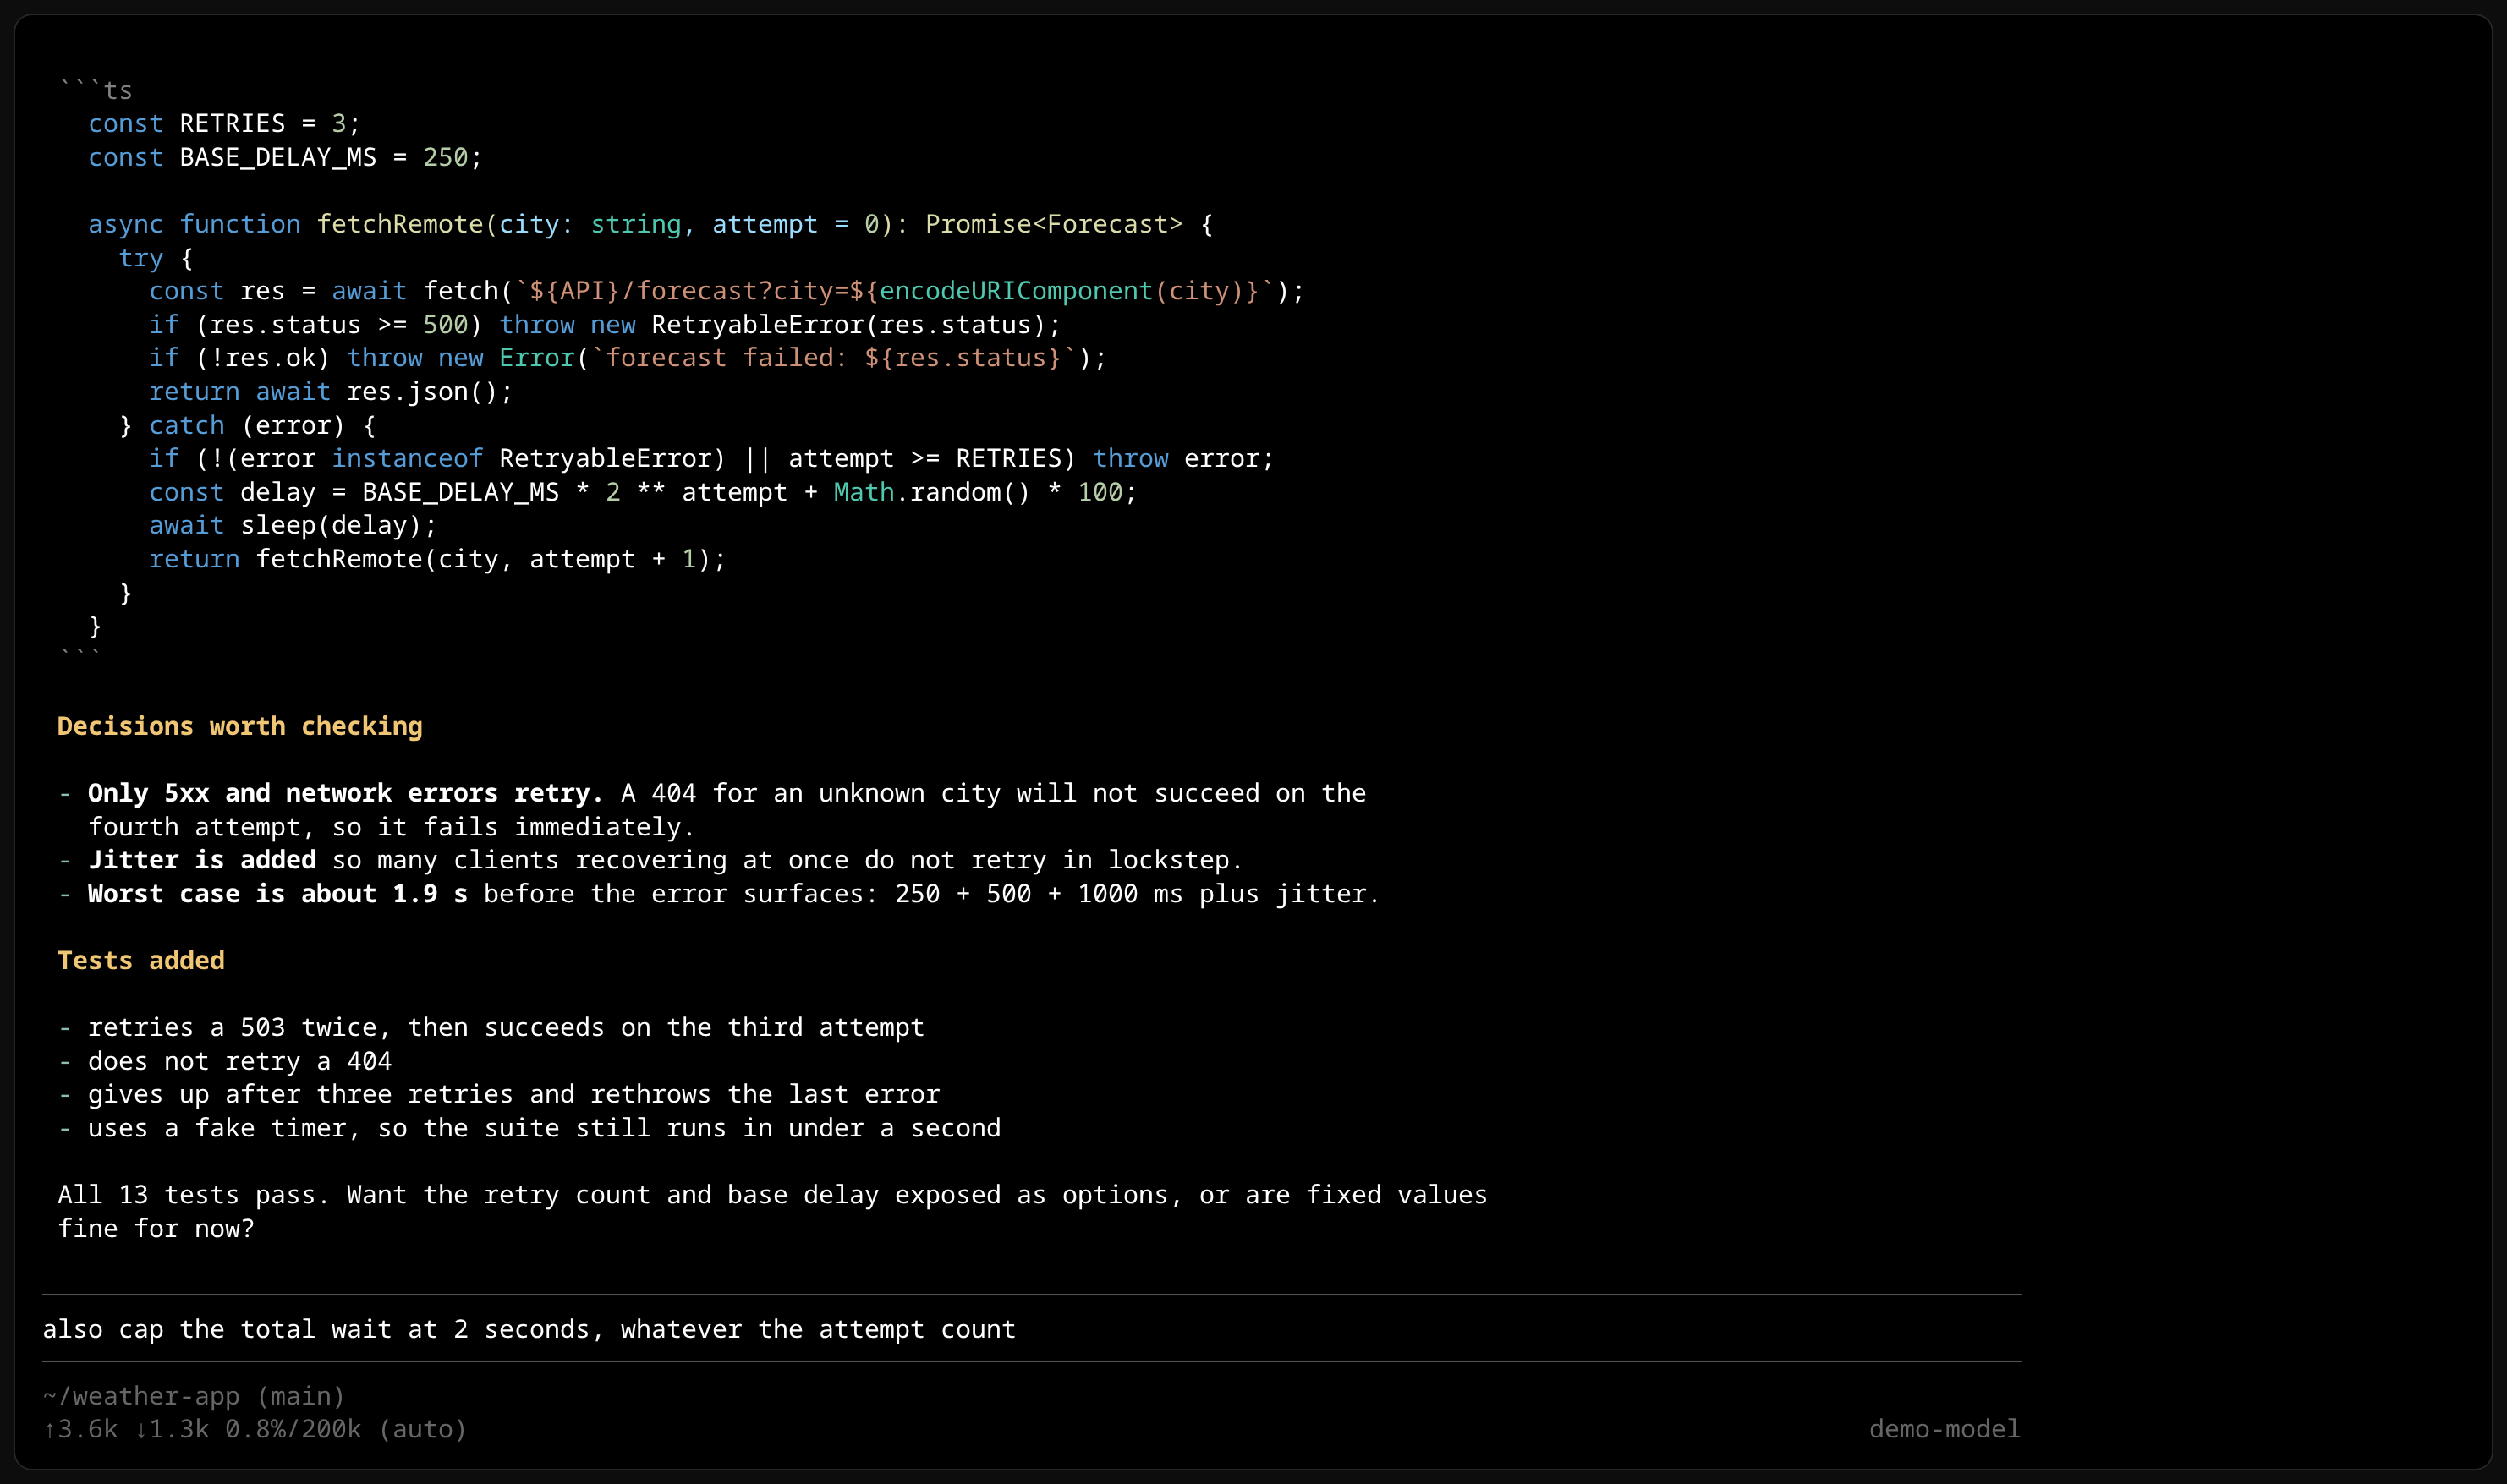Click the "await sleep(delay);" line
Screen dimensions: 2507x1484
tap(293, 525)
